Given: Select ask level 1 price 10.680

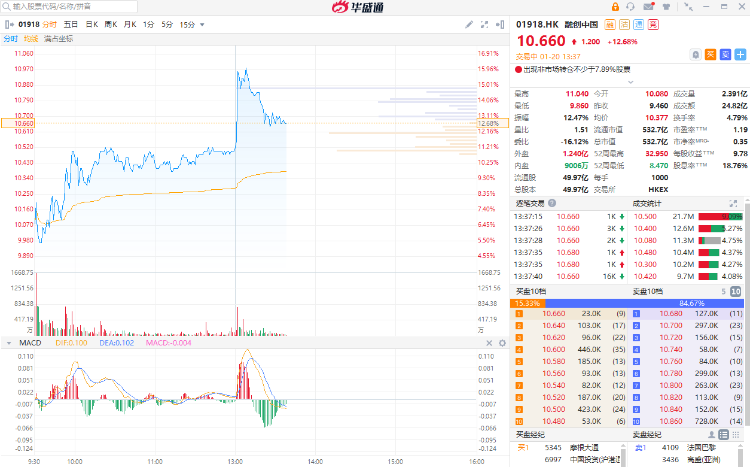Looking at the screenshot, I should tap(671, 313).
